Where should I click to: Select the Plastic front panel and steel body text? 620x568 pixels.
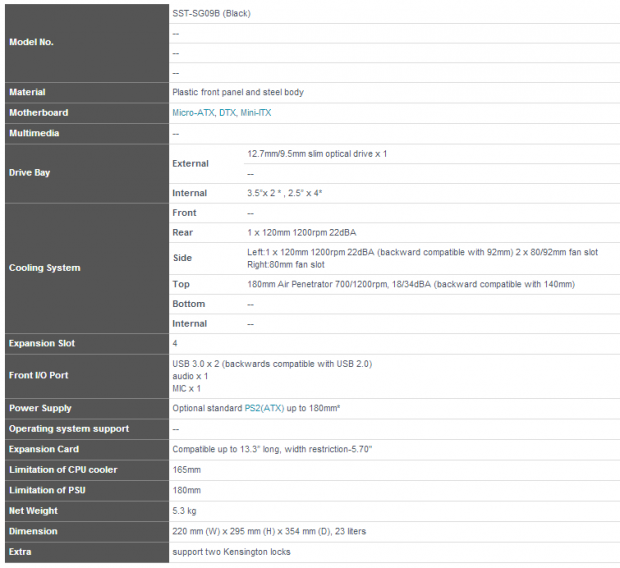[x=238, y=92]
